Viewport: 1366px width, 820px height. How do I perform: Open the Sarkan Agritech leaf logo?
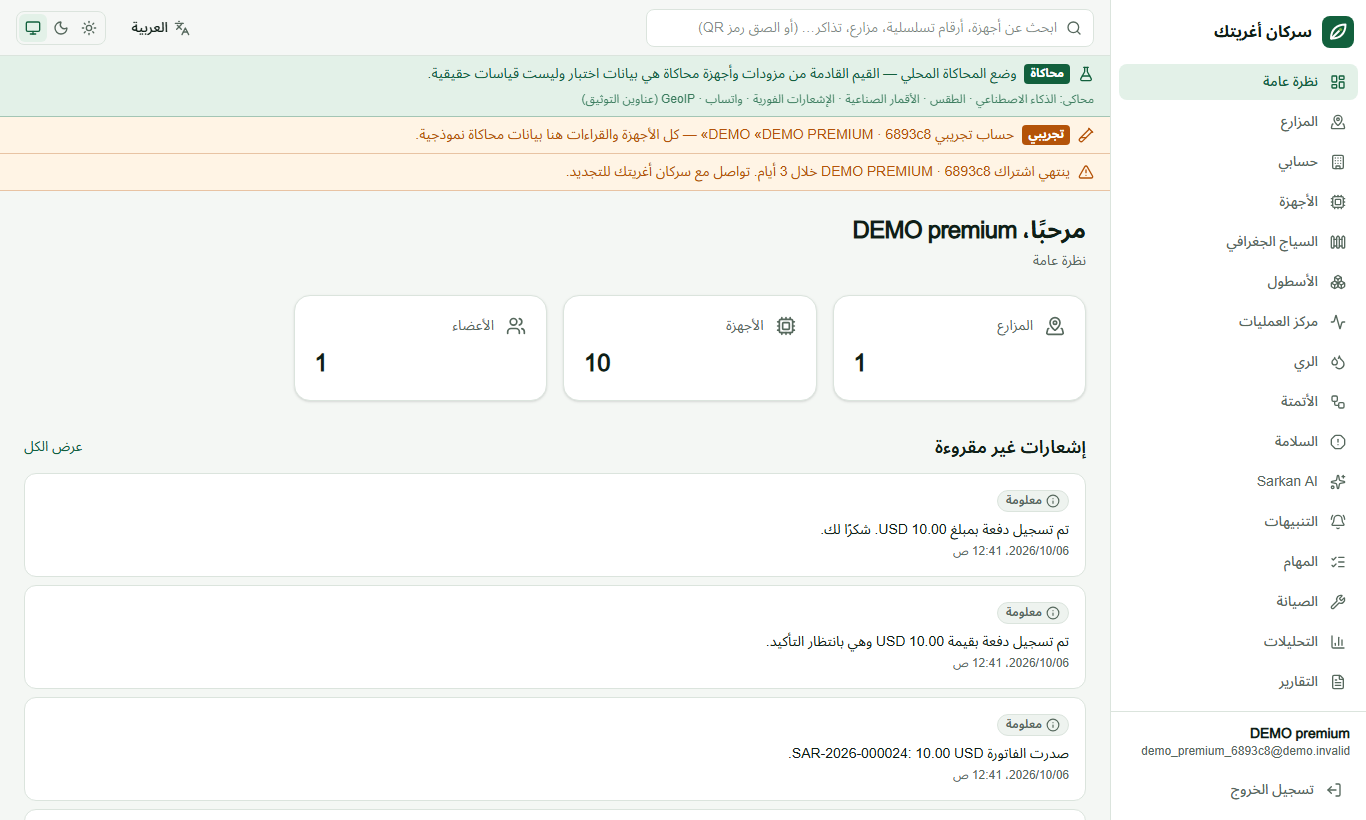(x=1337, y=32)
